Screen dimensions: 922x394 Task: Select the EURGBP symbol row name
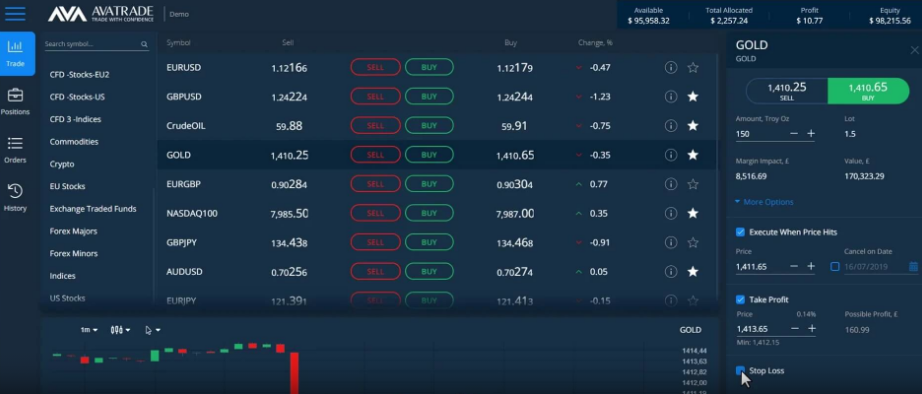pos(183,184)
